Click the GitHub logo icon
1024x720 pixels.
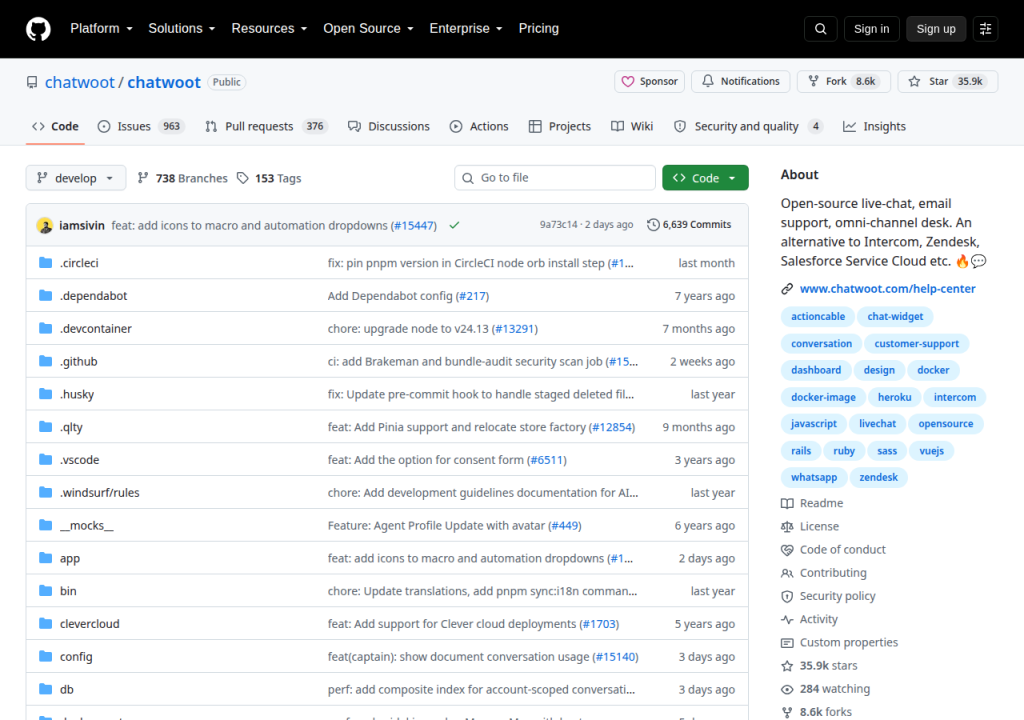tap(38, 29)
